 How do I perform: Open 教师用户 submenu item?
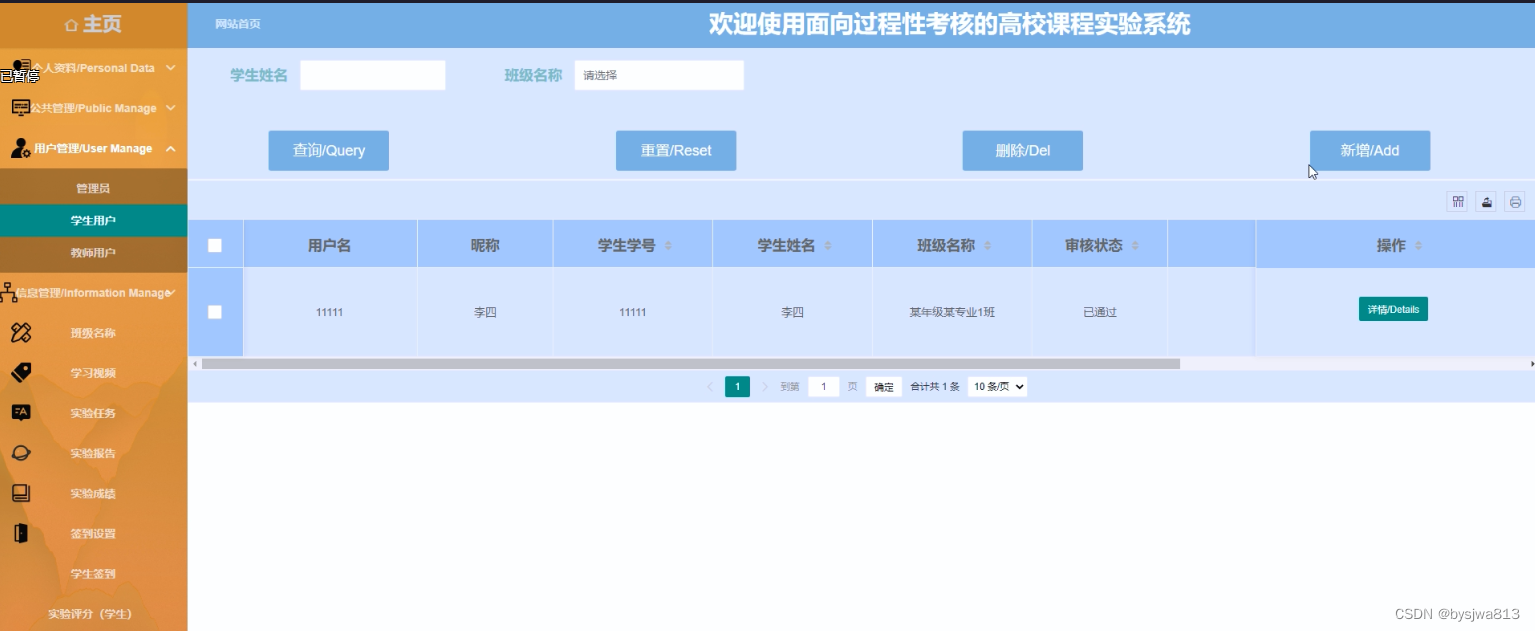tap(93, 253)
